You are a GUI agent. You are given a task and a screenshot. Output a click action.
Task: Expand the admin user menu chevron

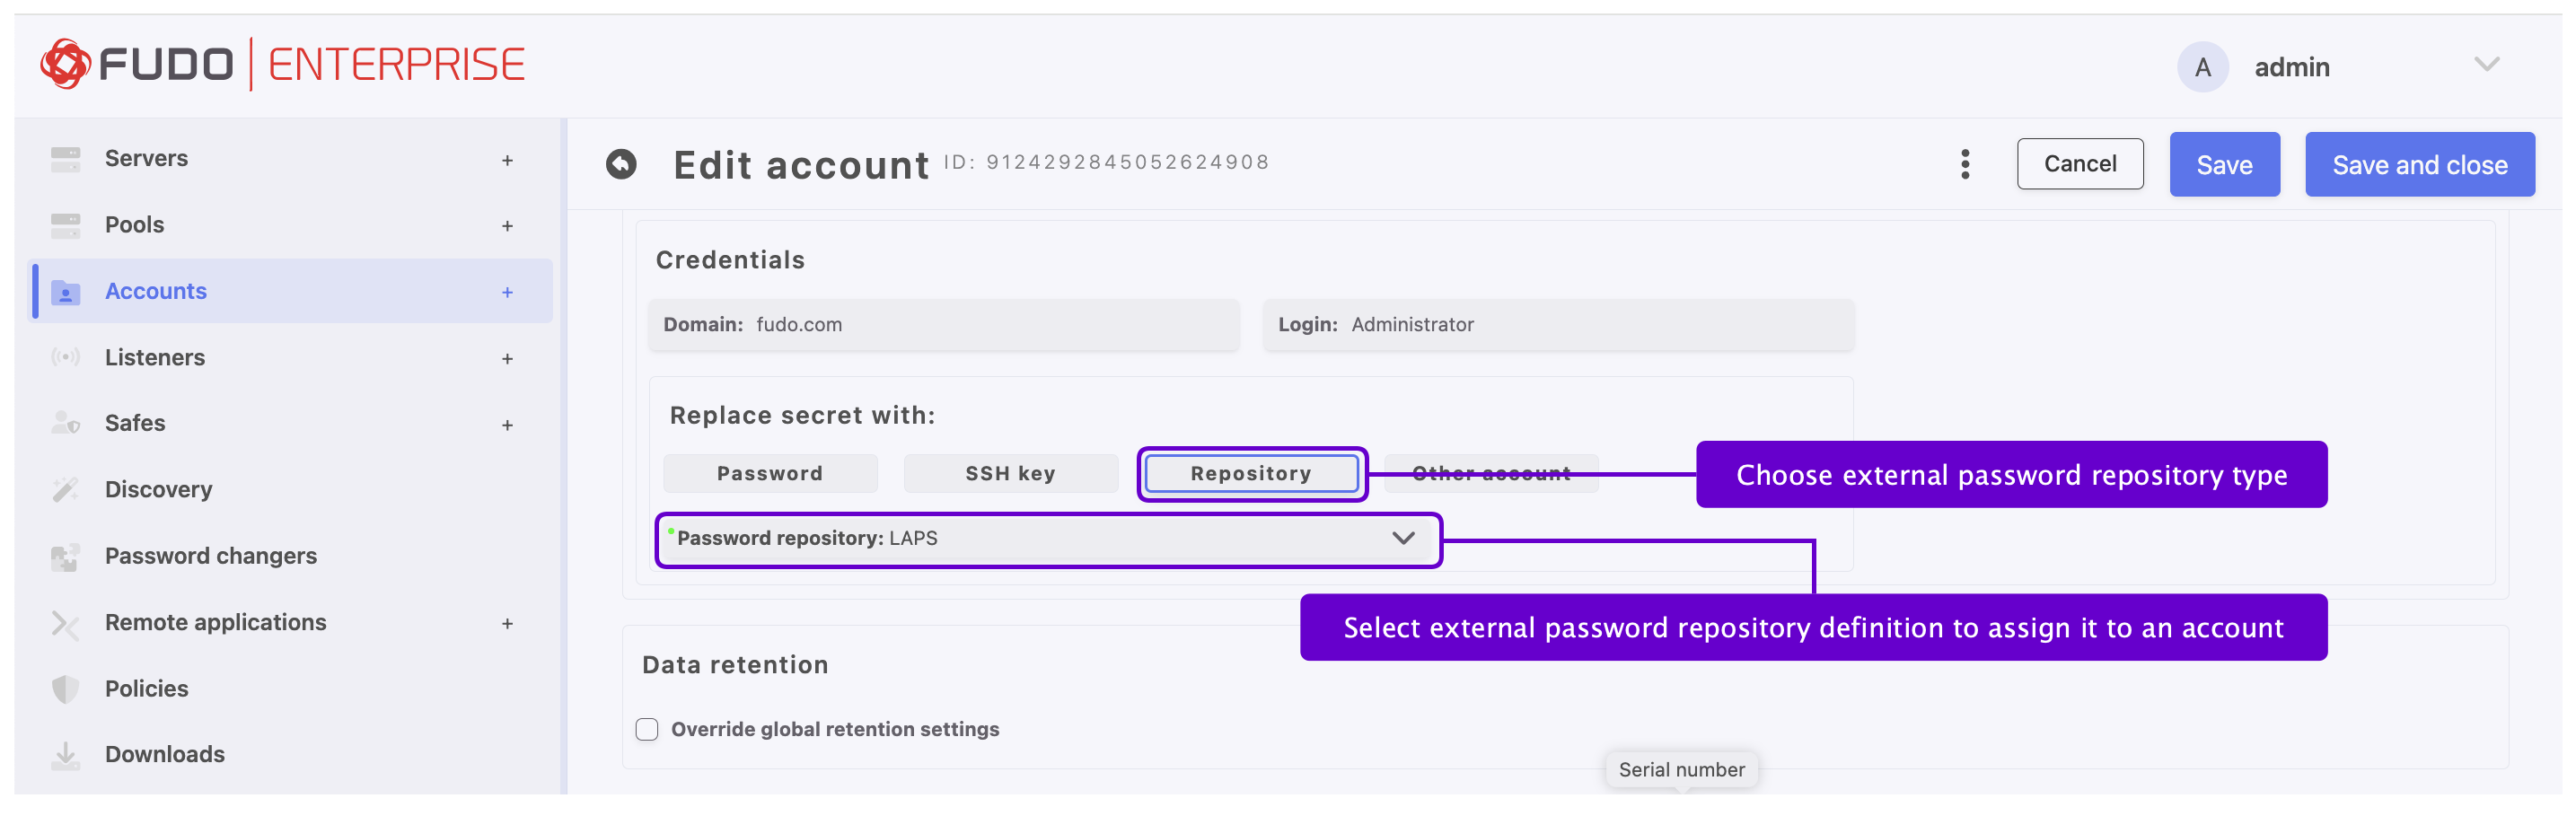2486,66
